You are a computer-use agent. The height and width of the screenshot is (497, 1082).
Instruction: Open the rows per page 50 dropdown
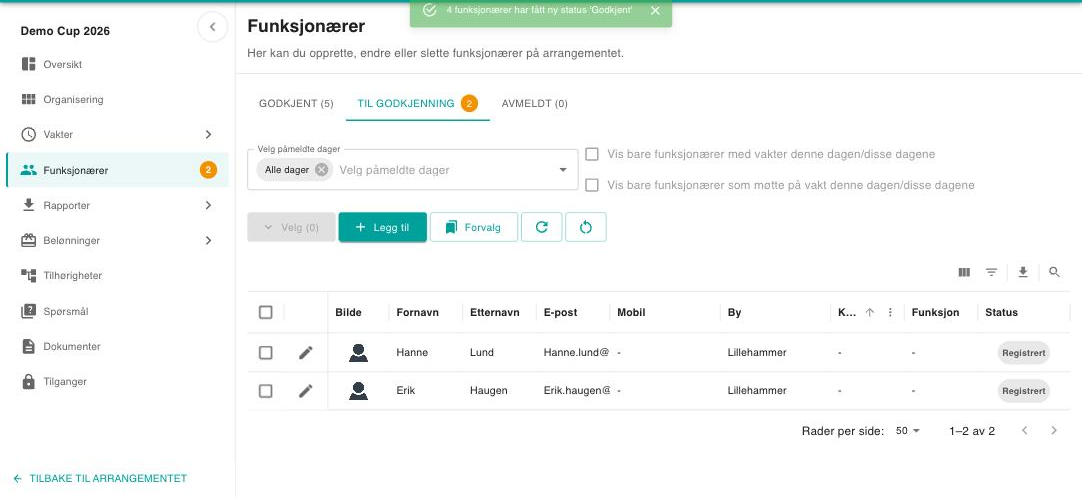point(908,431)
